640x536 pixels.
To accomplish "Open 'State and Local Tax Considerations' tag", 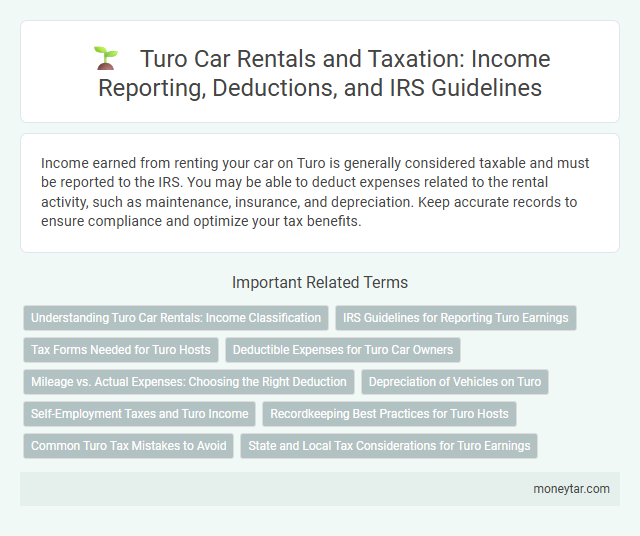I will point(389,446).
